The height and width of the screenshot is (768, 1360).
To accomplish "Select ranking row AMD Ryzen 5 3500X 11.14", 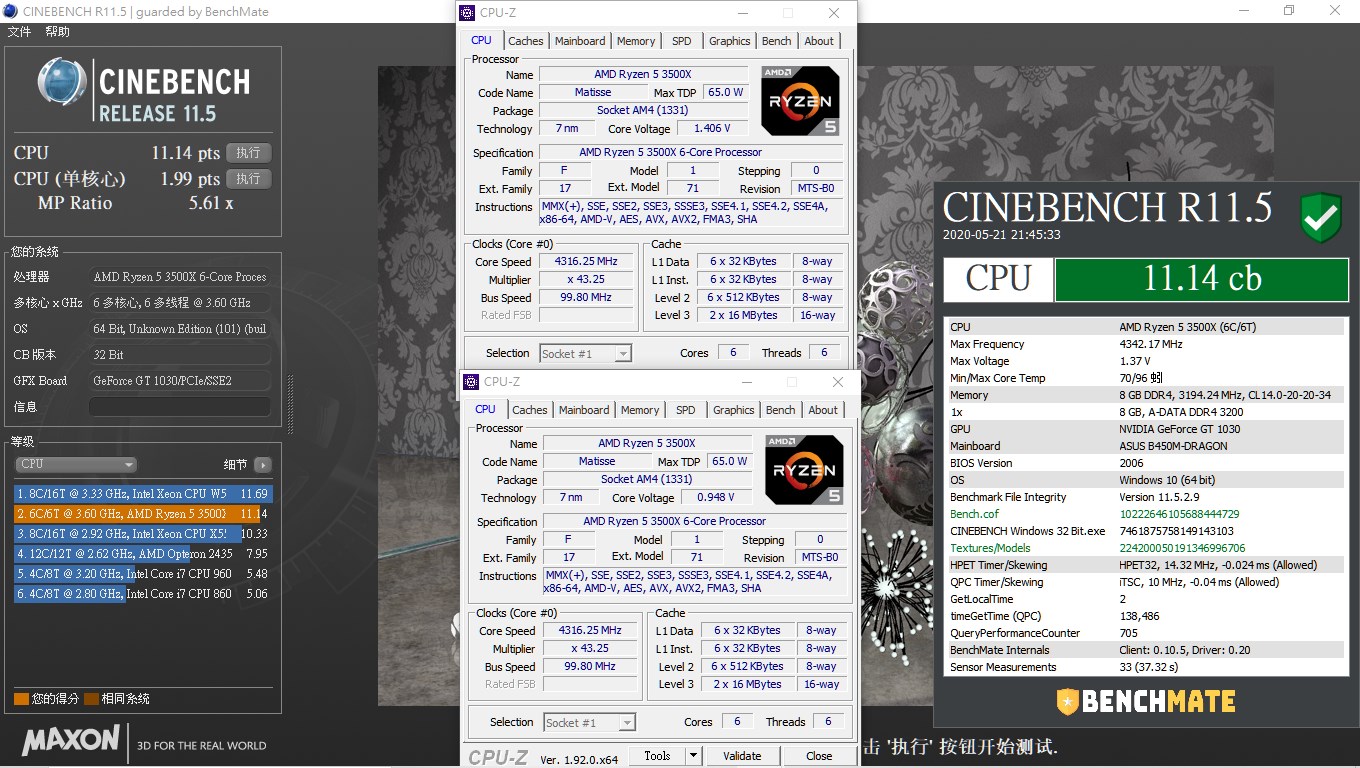I will [x=143, y=514].
